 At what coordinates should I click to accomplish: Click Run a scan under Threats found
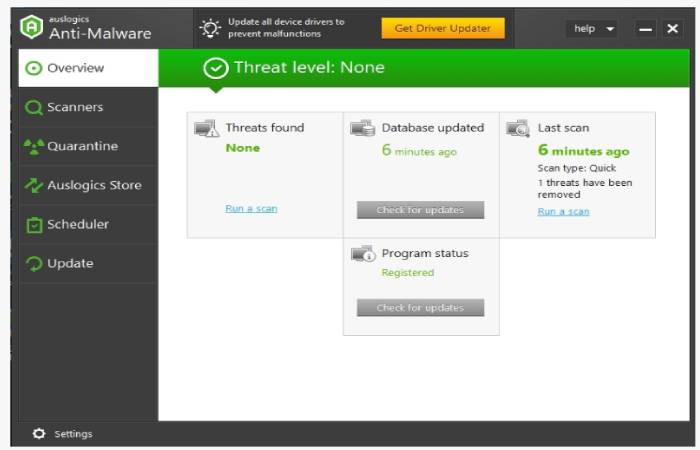coord(251,208)
